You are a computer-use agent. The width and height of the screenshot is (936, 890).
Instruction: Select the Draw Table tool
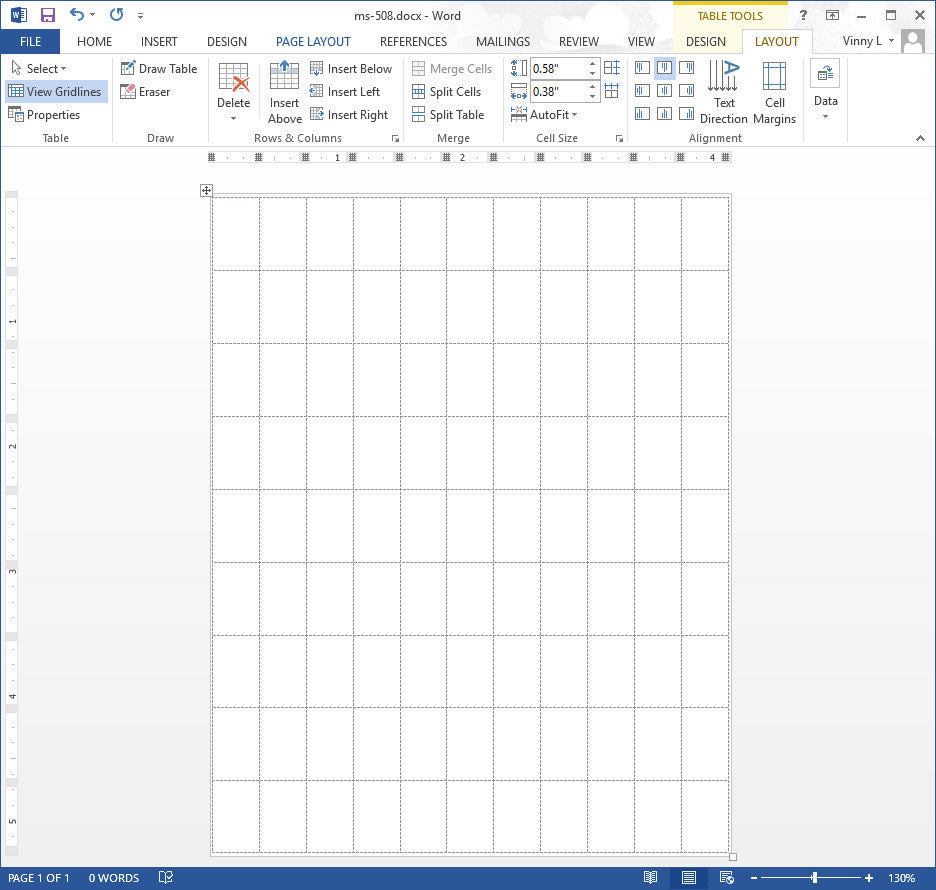(158, 68)
